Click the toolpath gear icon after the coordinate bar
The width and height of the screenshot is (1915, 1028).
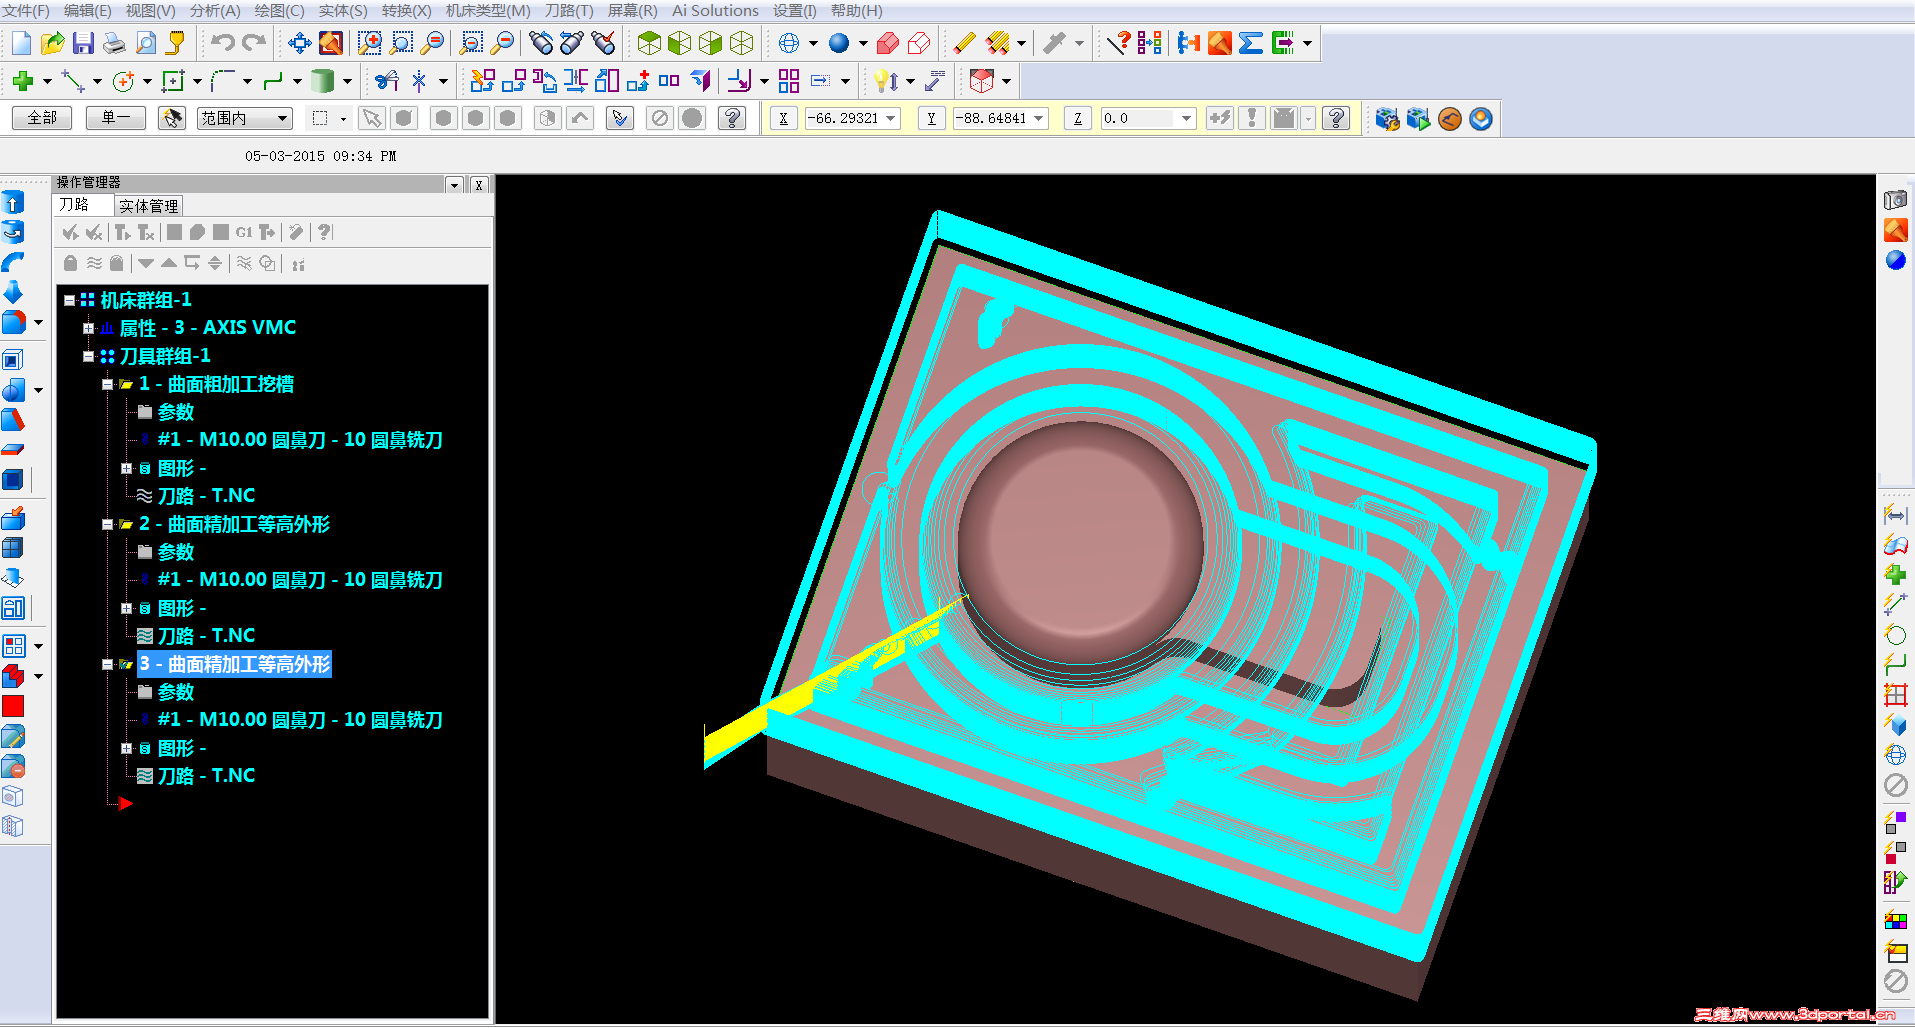pyautogui.click(x=1387, y=119)
